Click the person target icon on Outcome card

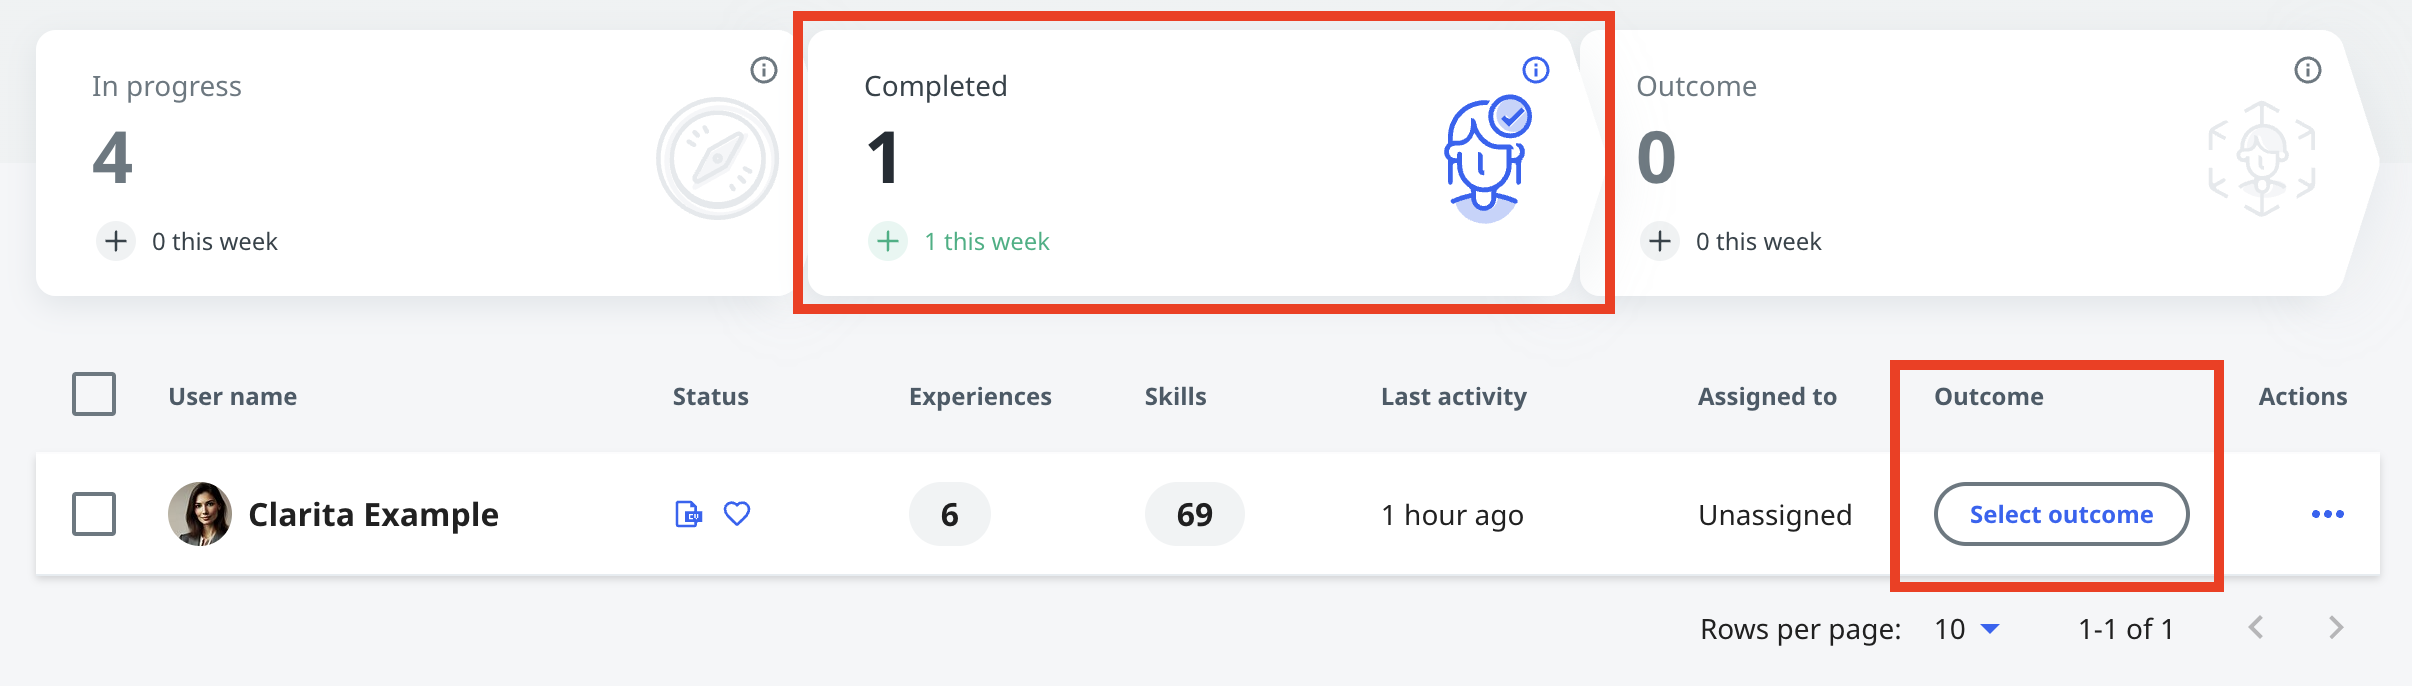[2262, 159]
